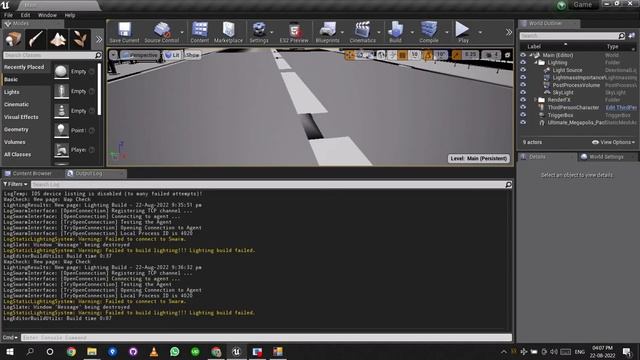
Task: Click the Build toolbar icon
Action: pyautogui.click(x=395, y=32)
